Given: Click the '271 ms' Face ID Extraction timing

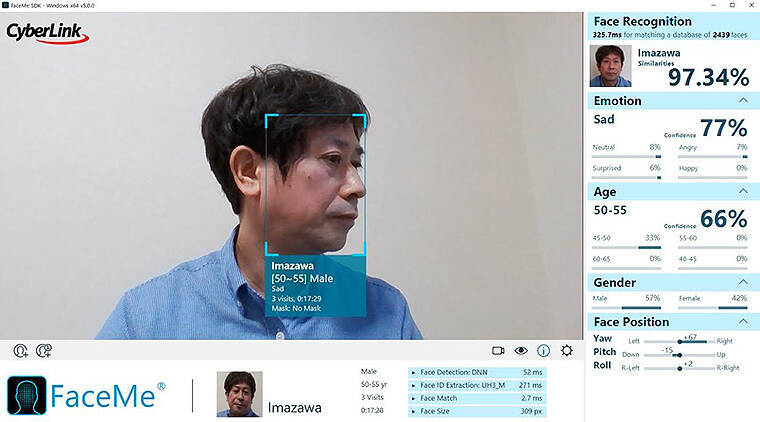Looking at the screenshot, I should coord(531,386).
